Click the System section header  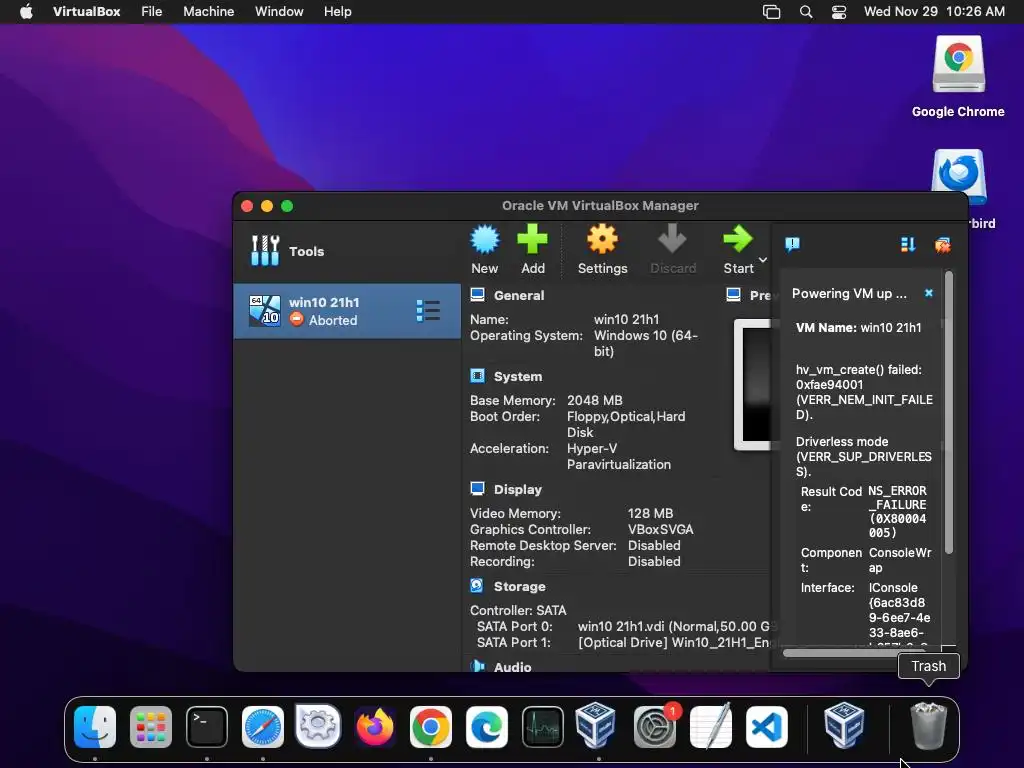518,376
